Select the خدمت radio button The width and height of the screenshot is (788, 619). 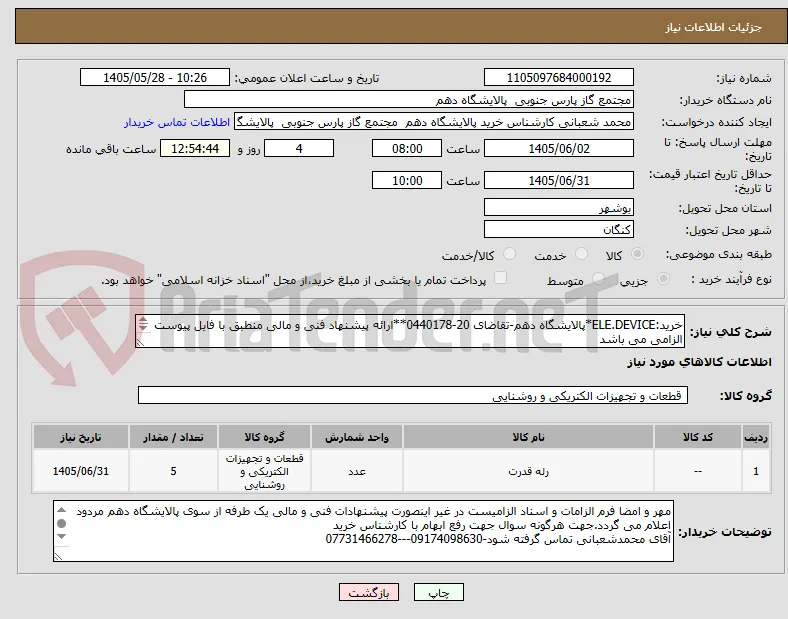click(x=581, y=254)
